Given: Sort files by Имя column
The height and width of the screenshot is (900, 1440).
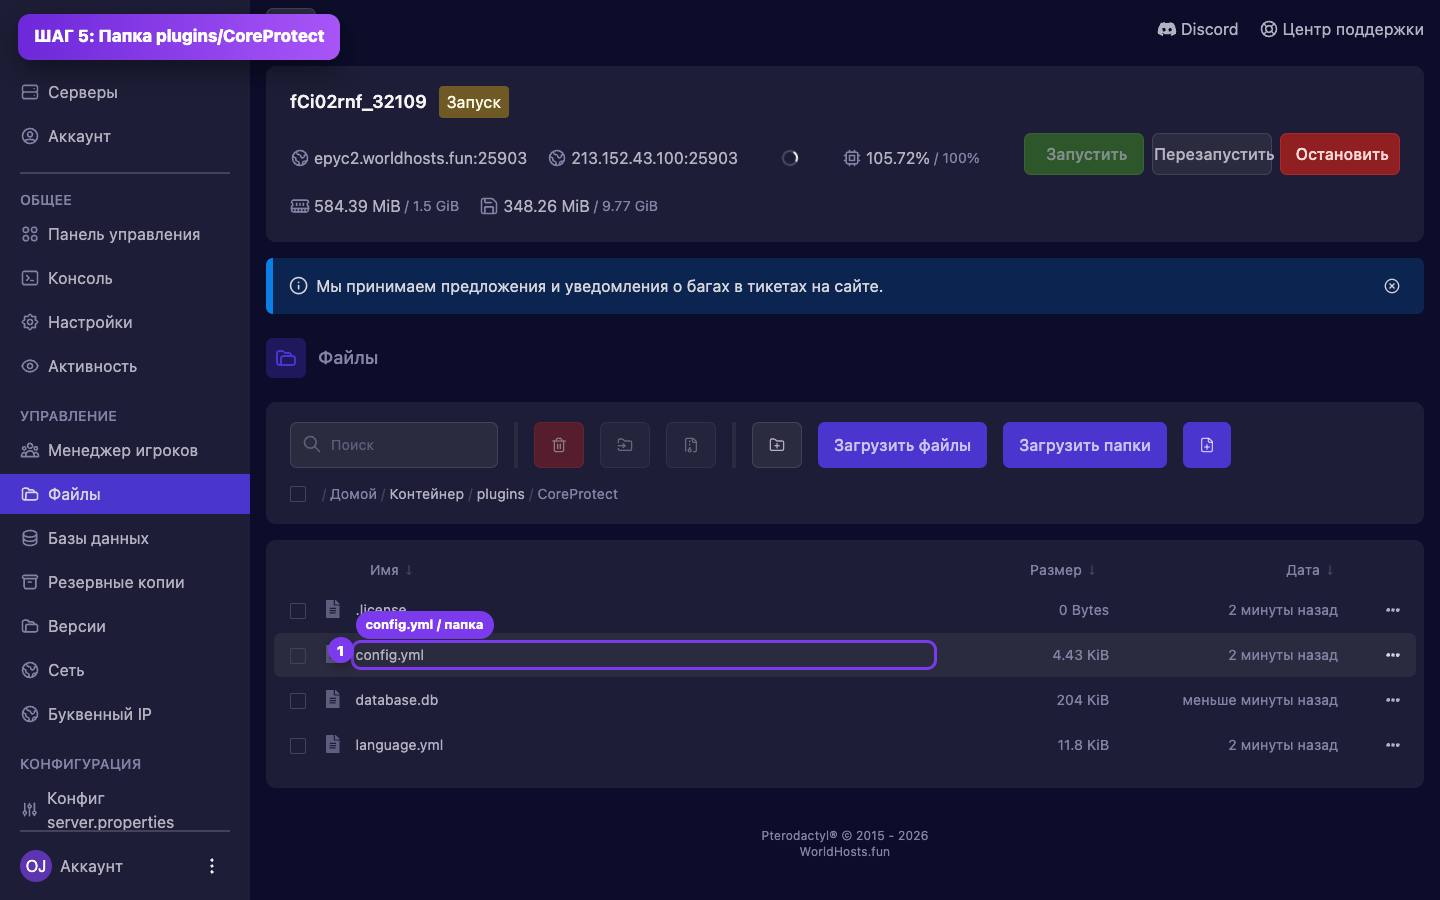Looking at the screenshot, I should [391, 570].
